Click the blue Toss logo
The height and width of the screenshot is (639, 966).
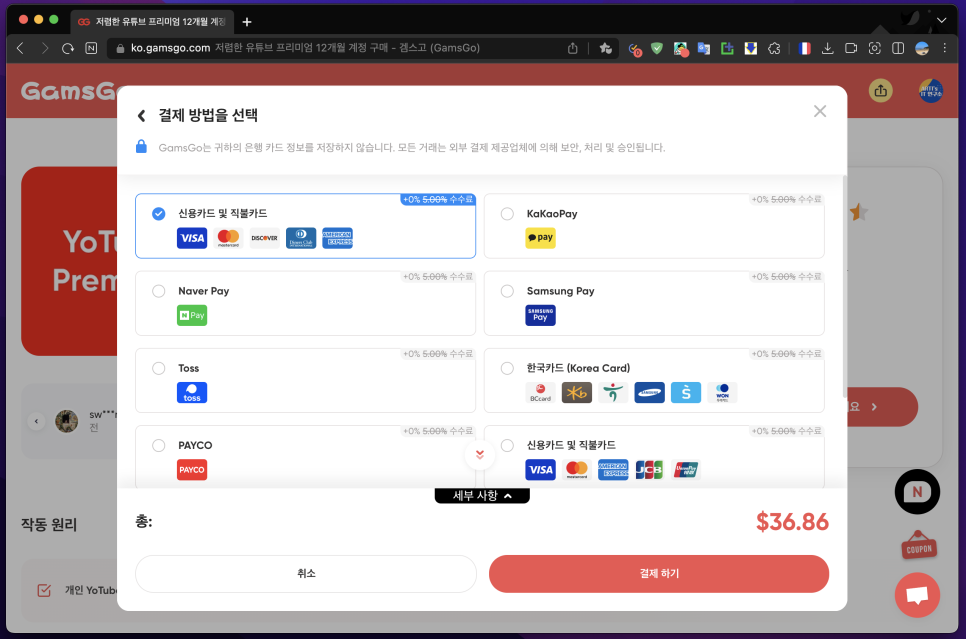tap(192, 393)
